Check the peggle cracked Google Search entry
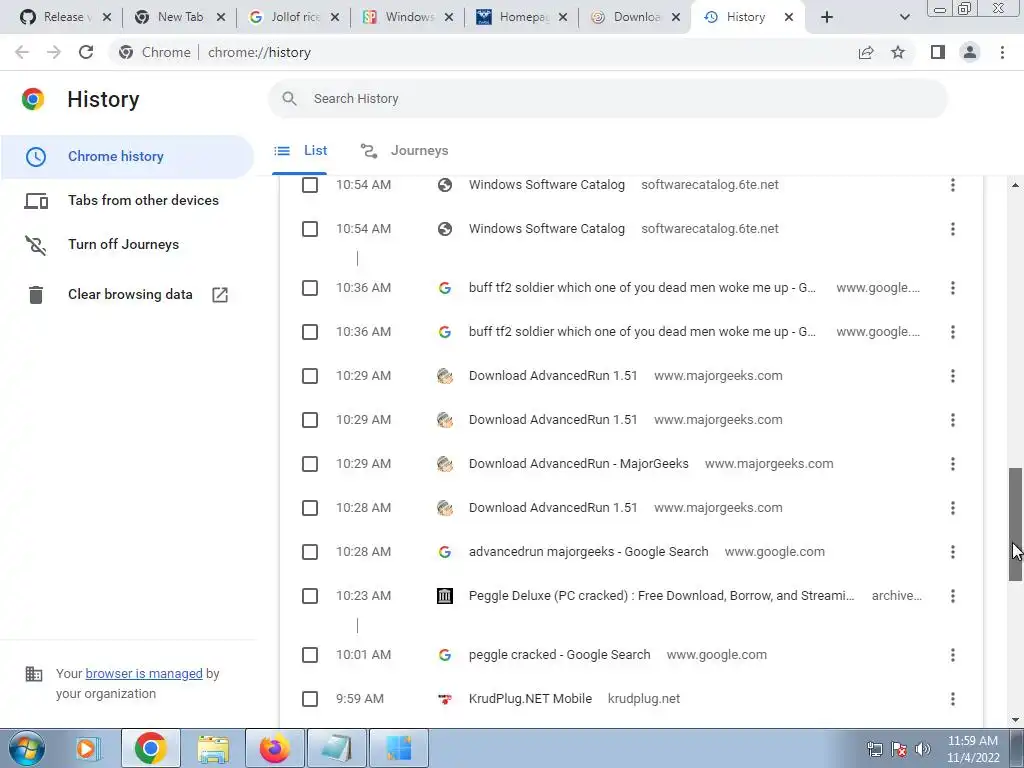1024x768 pixels. point(310,655)
